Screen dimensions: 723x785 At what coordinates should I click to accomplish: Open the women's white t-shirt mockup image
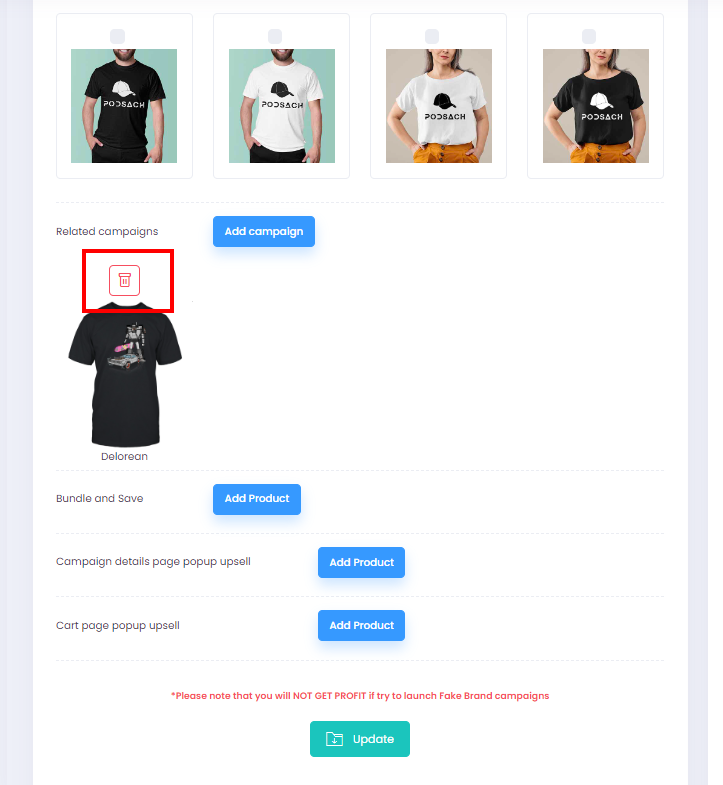[439, 106]
